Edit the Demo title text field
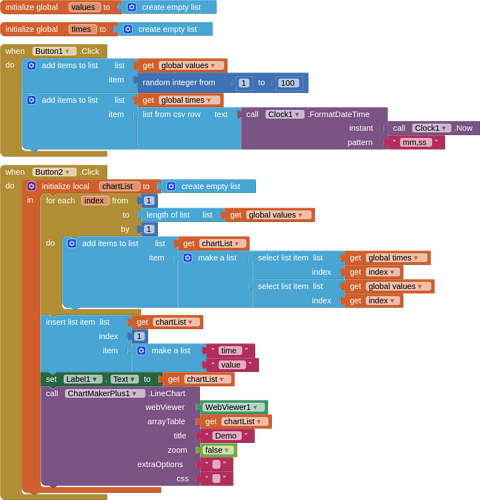Screen dimensions: 480x500 point(226,436)
